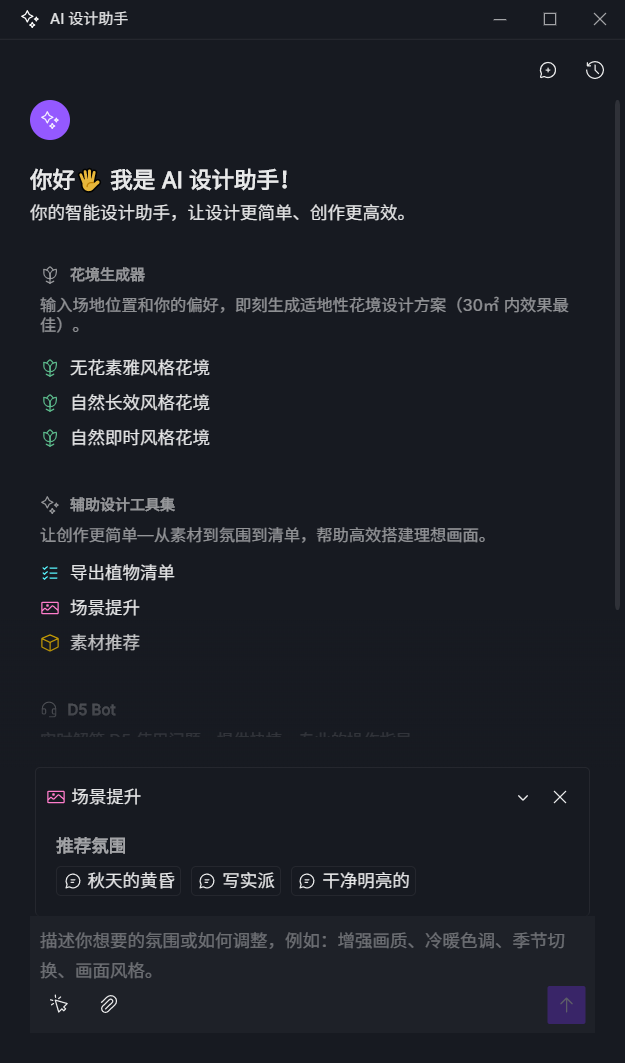Pick the 干净明亮的 atmosphere chip
625x1063 pixels.
pyautogui.click(x=353, y=881)
